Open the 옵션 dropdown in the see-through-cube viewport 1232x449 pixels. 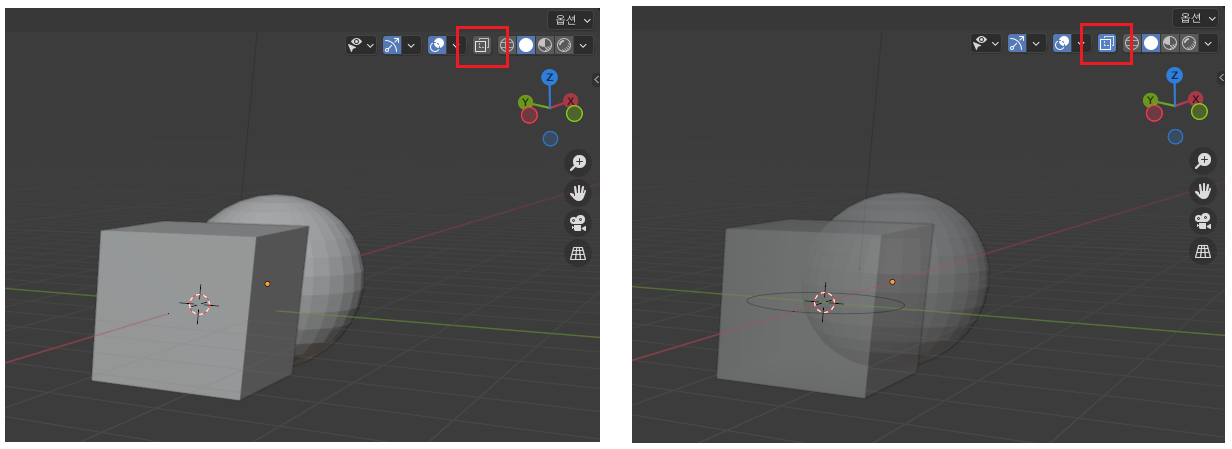tap(1196, 18)
